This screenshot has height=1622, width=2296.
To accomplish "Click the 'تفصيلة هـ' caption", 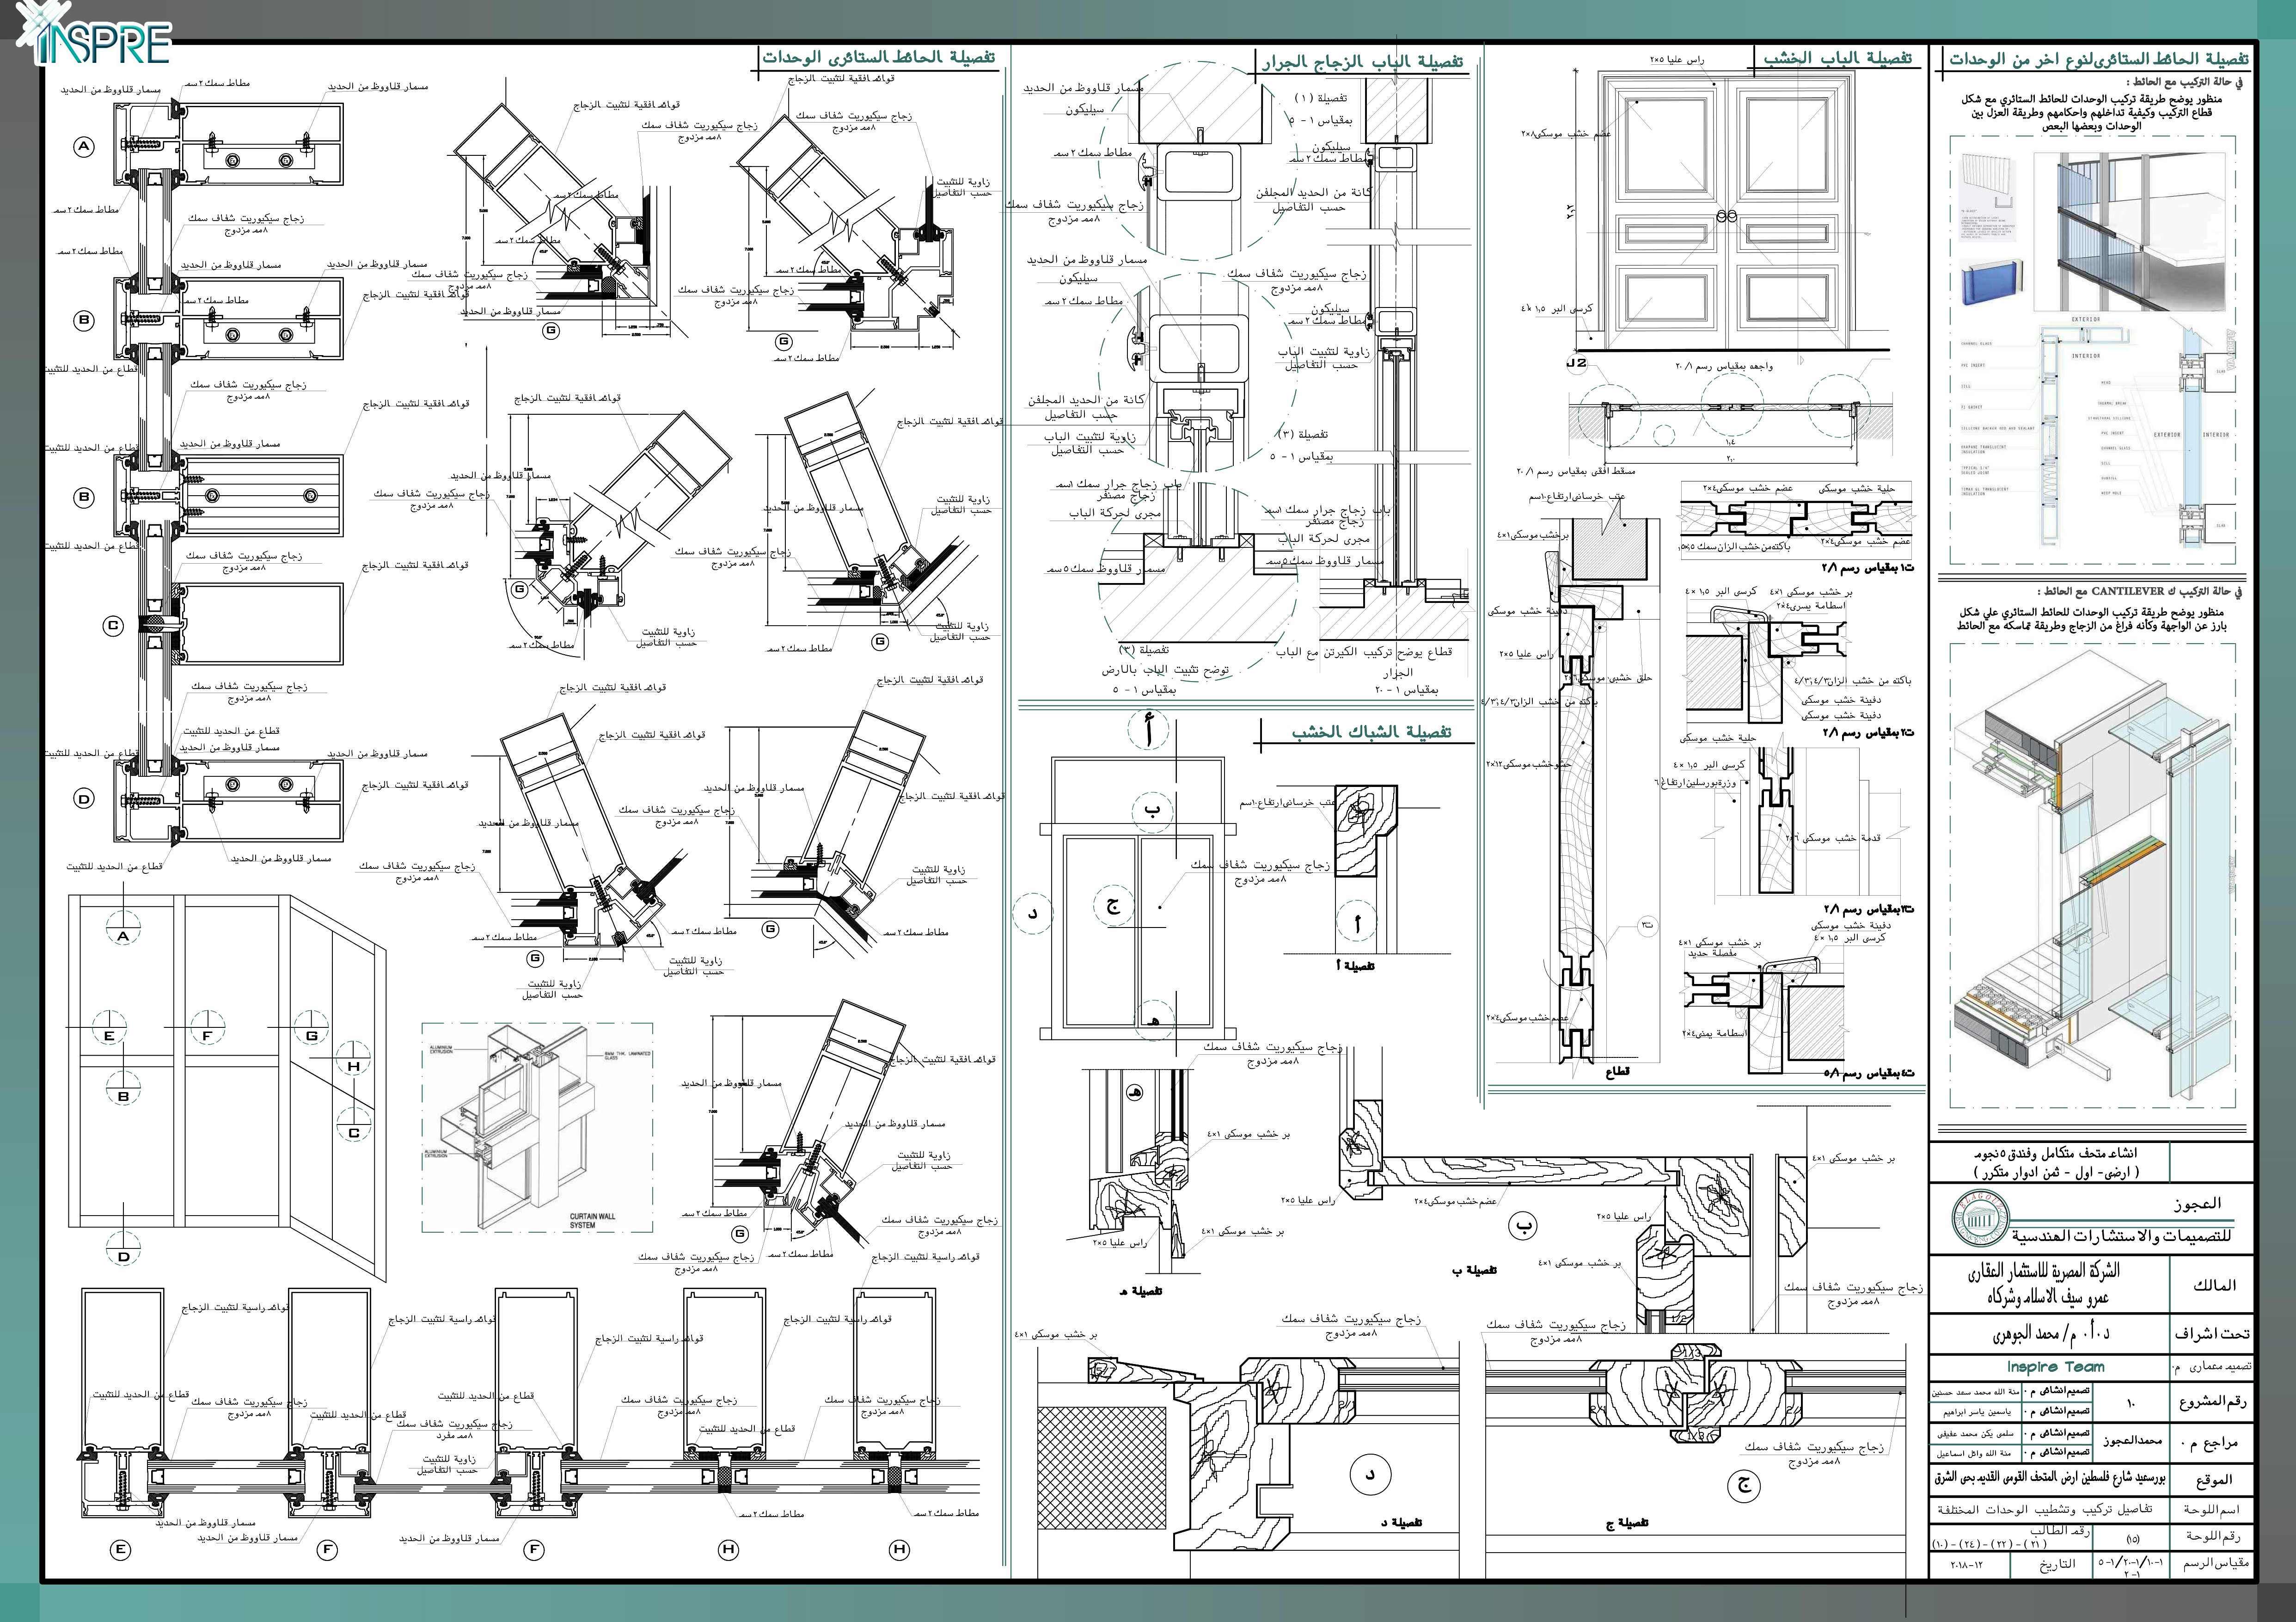I will pyautogui.click(x=1140, y=1291).
